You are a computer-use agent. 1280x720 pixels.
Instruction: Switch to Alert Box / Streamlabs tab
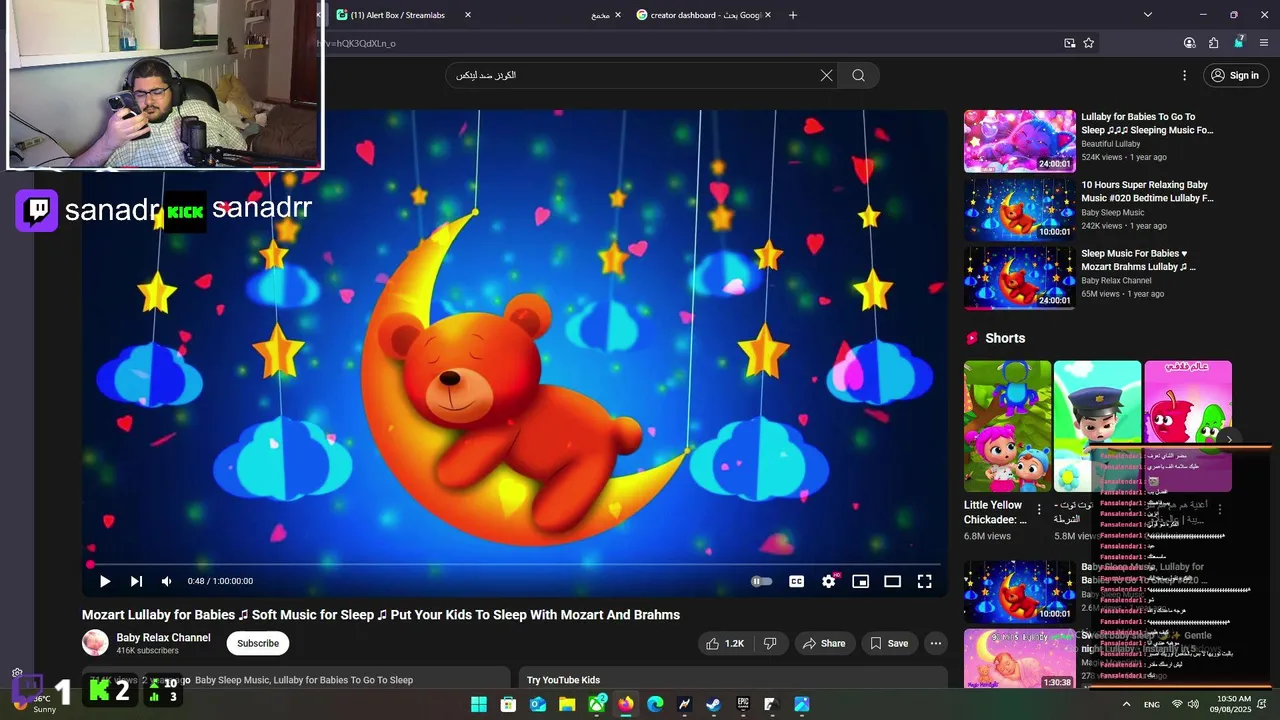coord(396,15)
